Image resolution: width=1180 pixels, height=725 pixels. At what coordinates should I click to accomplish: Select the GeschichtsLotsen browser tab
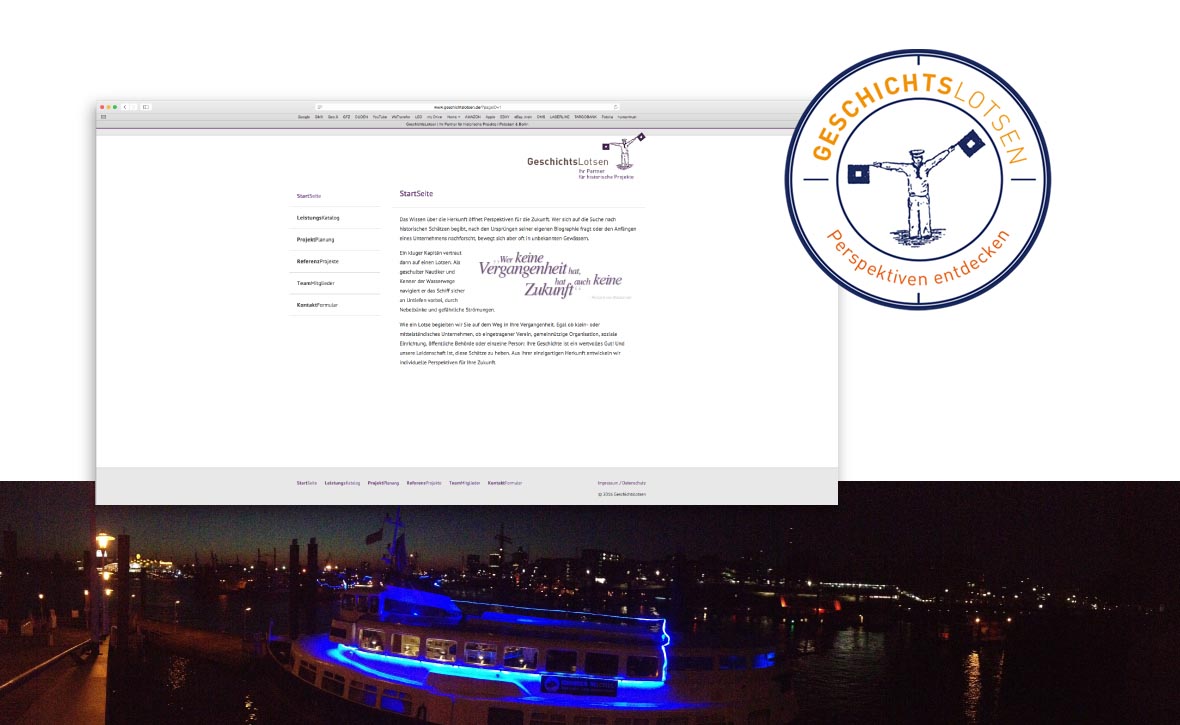pyautogui.click(x=467, y=124)
